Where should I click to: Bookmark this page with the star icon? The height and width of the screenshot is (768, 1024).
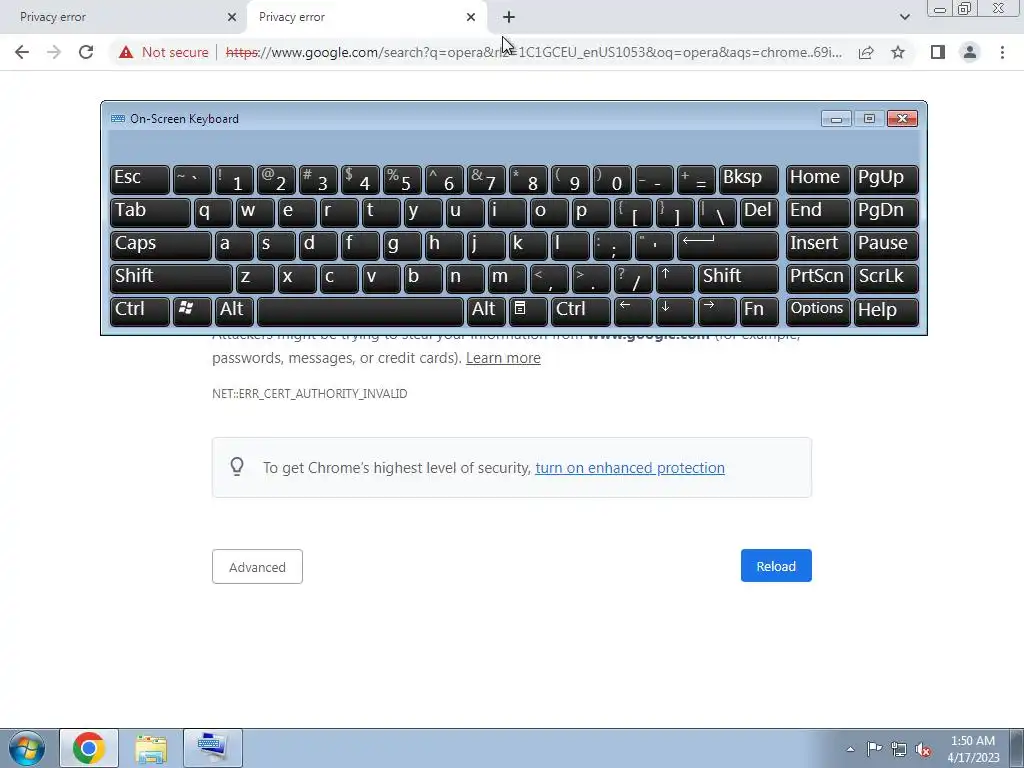pos(898,52)
